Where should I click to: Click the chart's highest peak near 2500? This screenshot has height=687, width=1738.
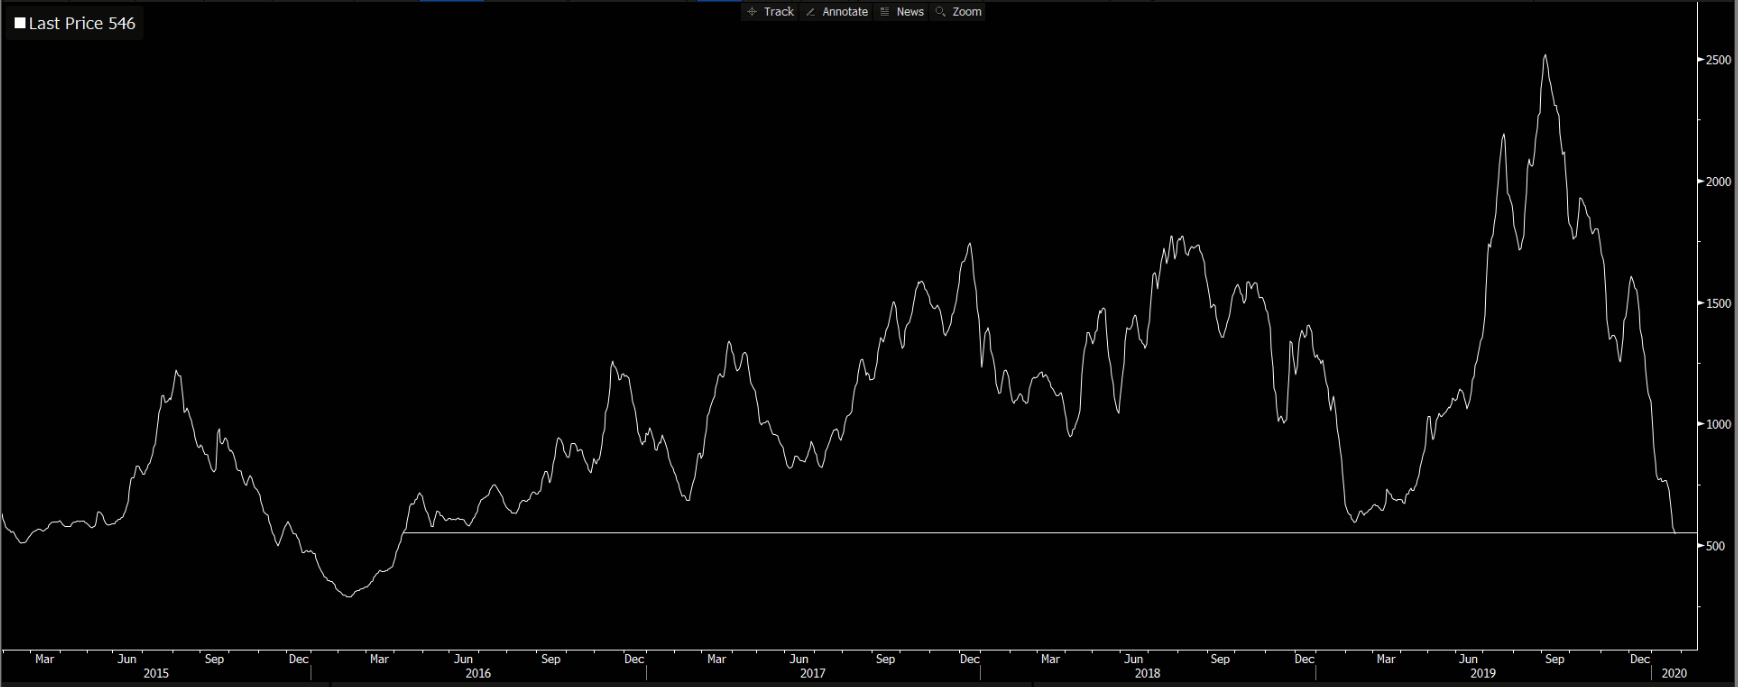point(1545,56)
